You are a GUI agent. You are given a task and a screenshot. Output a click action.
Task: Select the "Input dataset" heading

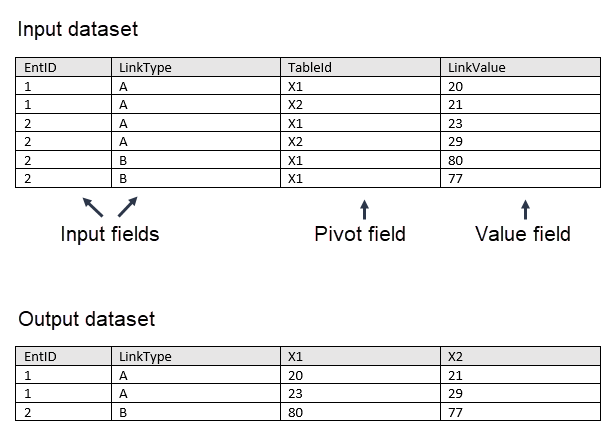(78, 29)
